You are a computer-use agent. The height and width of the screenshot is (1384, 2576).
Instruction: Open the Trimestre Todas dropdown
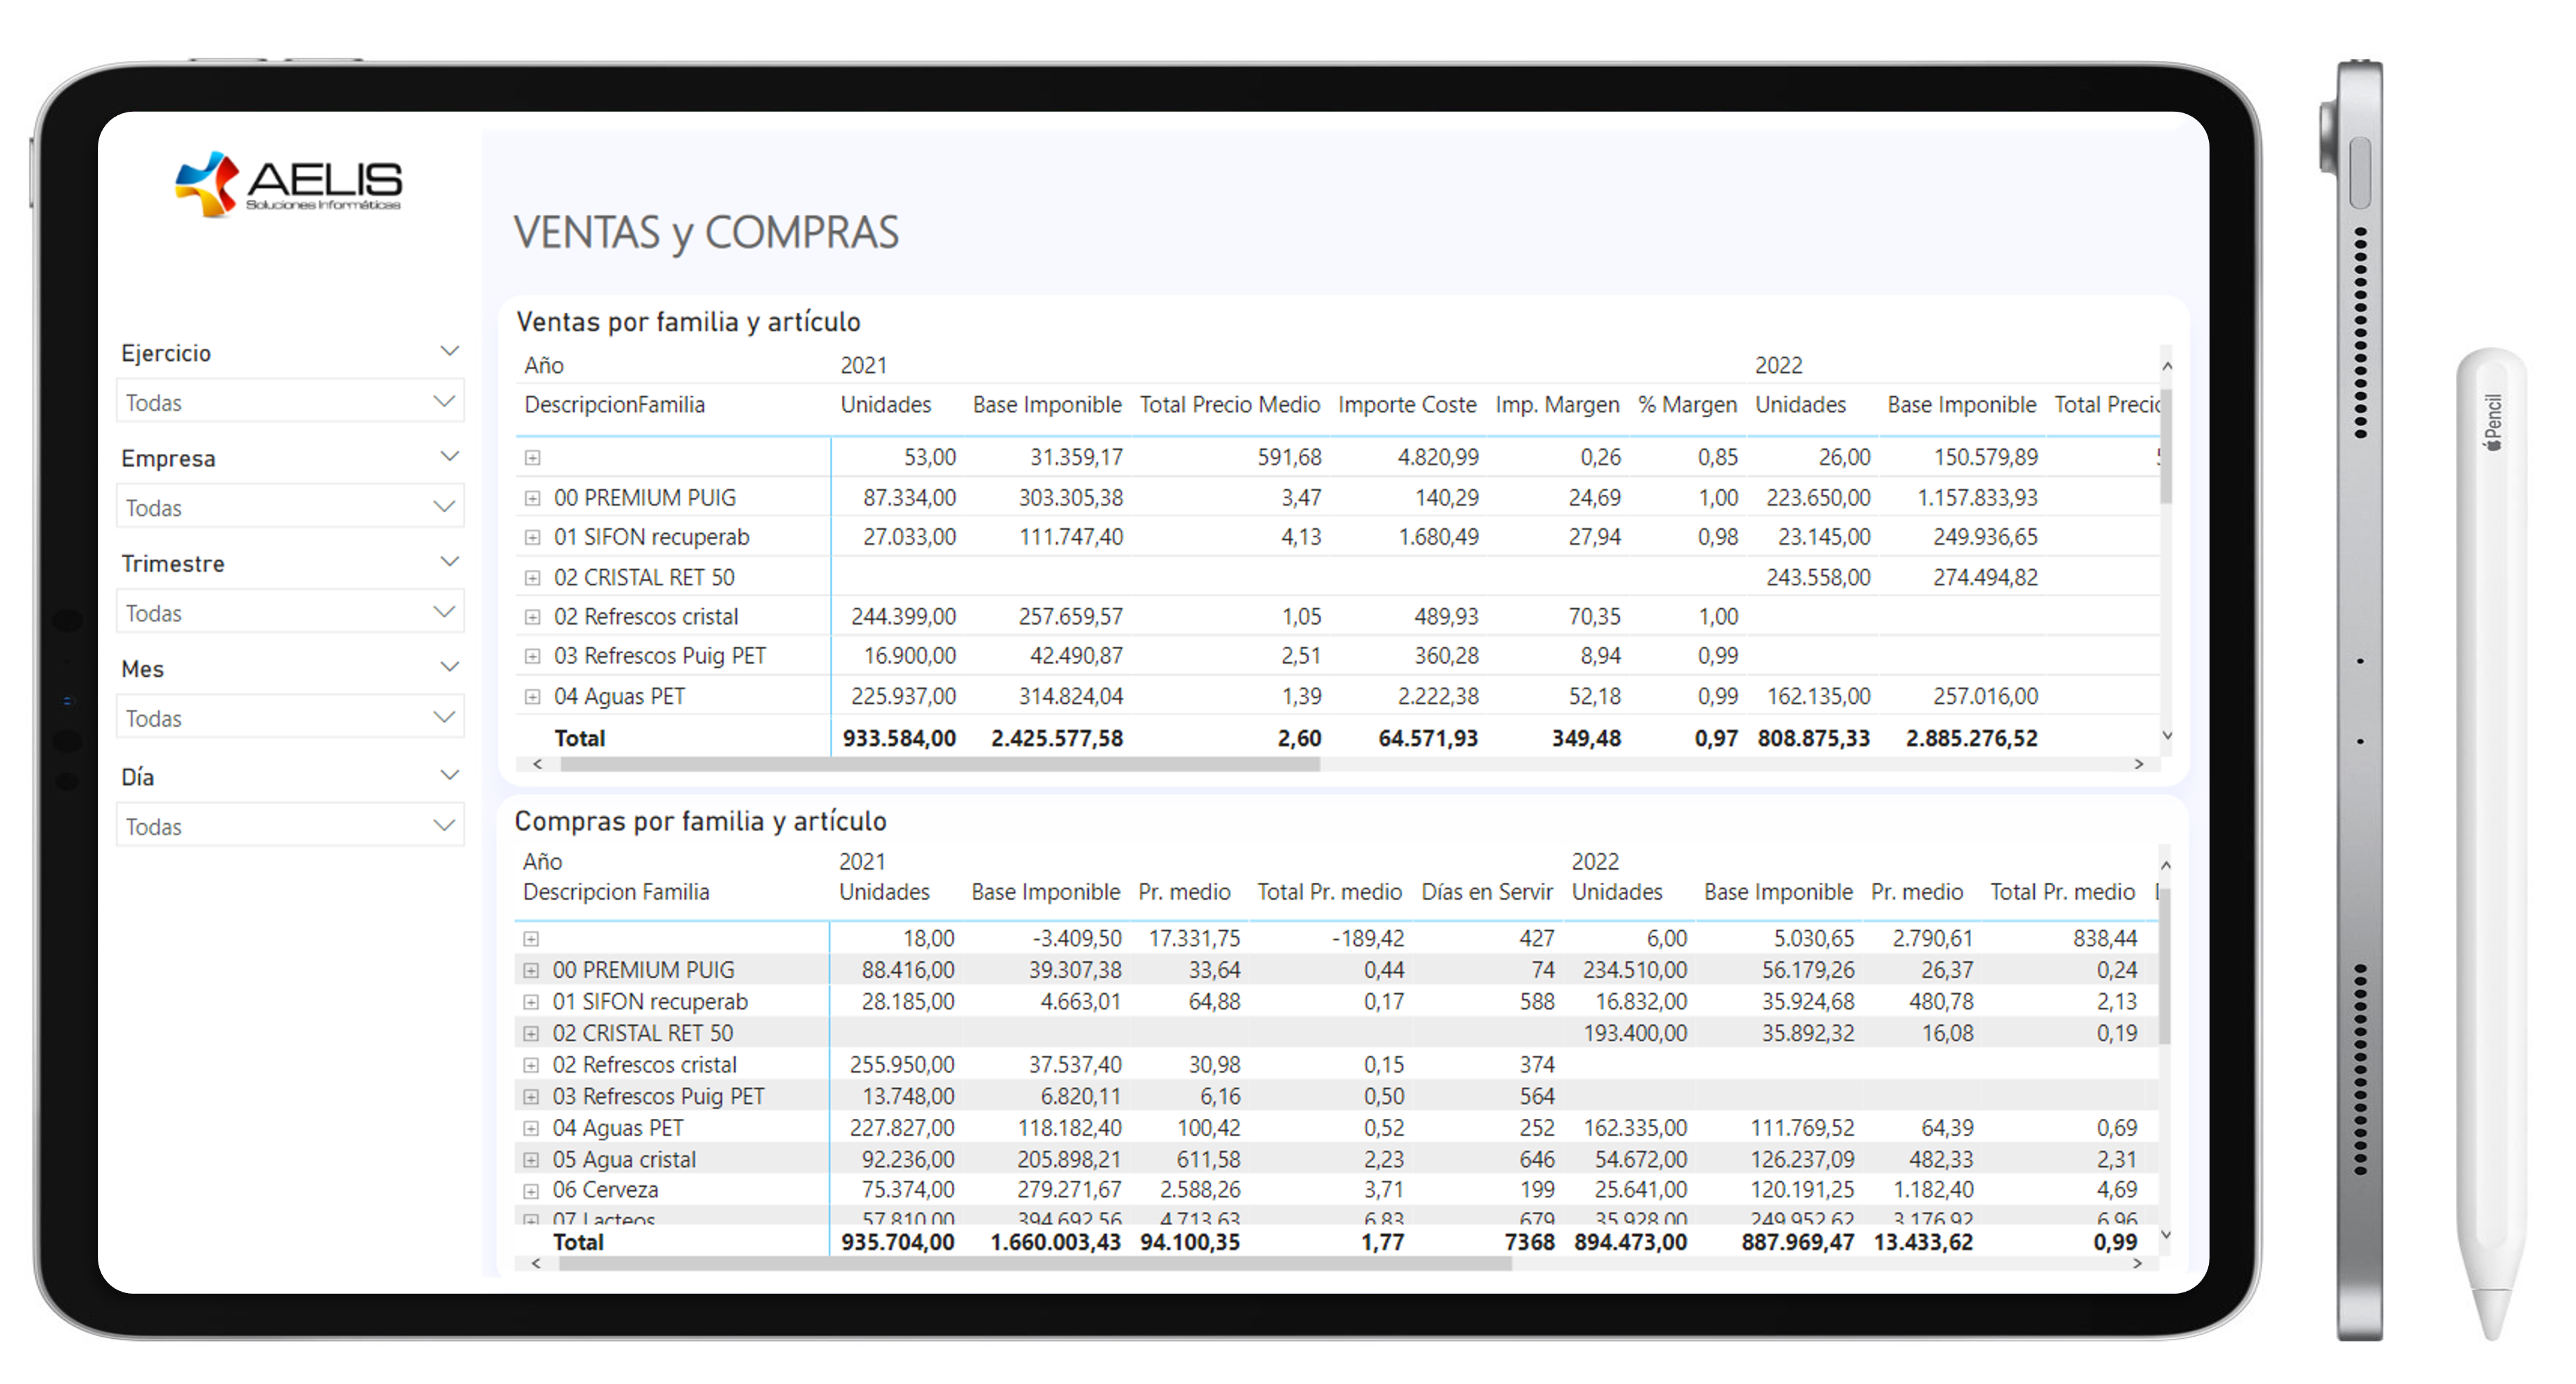click(x=290, y=612)
